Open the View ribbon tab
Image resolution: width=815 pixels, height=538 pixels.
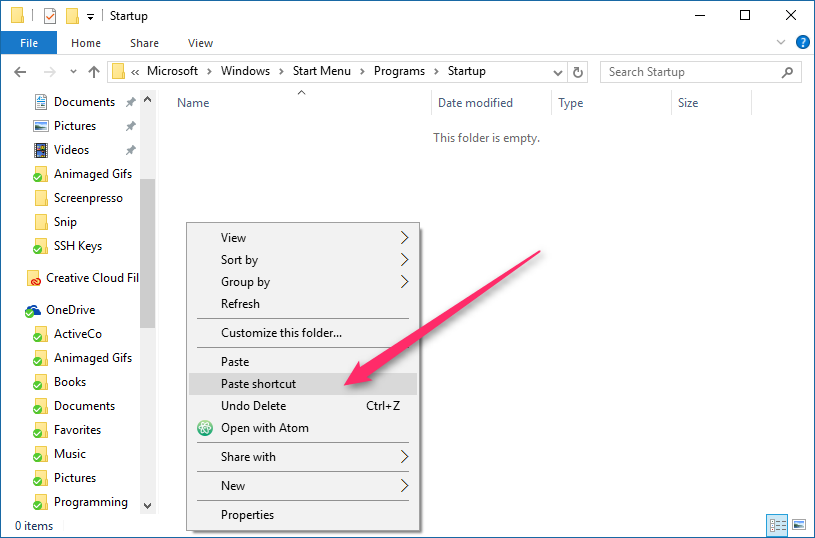[200, 43]
